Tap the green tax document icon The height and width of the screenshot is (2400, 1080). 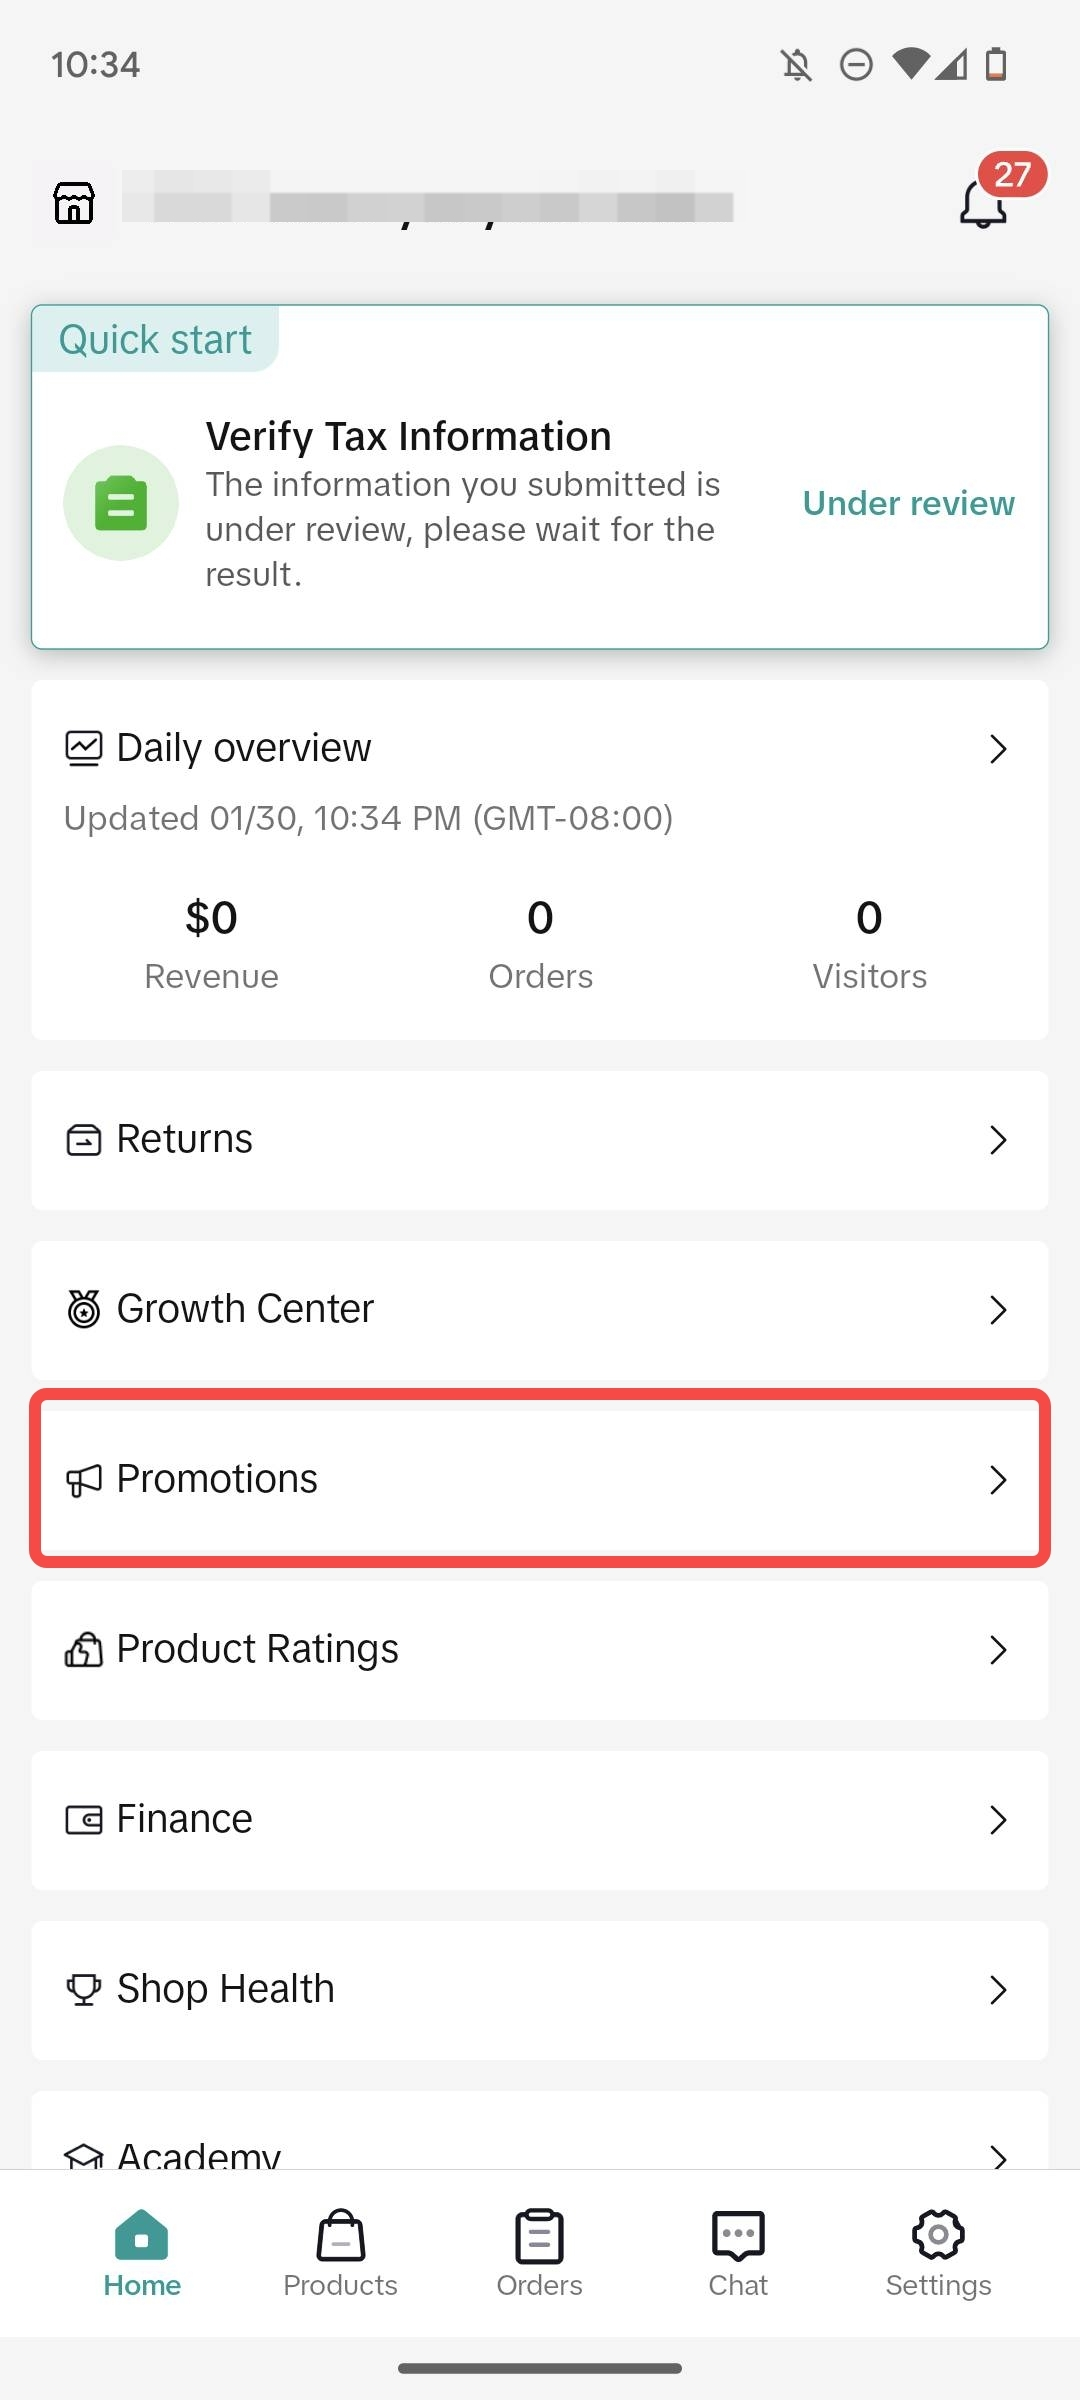coord(121,503)
